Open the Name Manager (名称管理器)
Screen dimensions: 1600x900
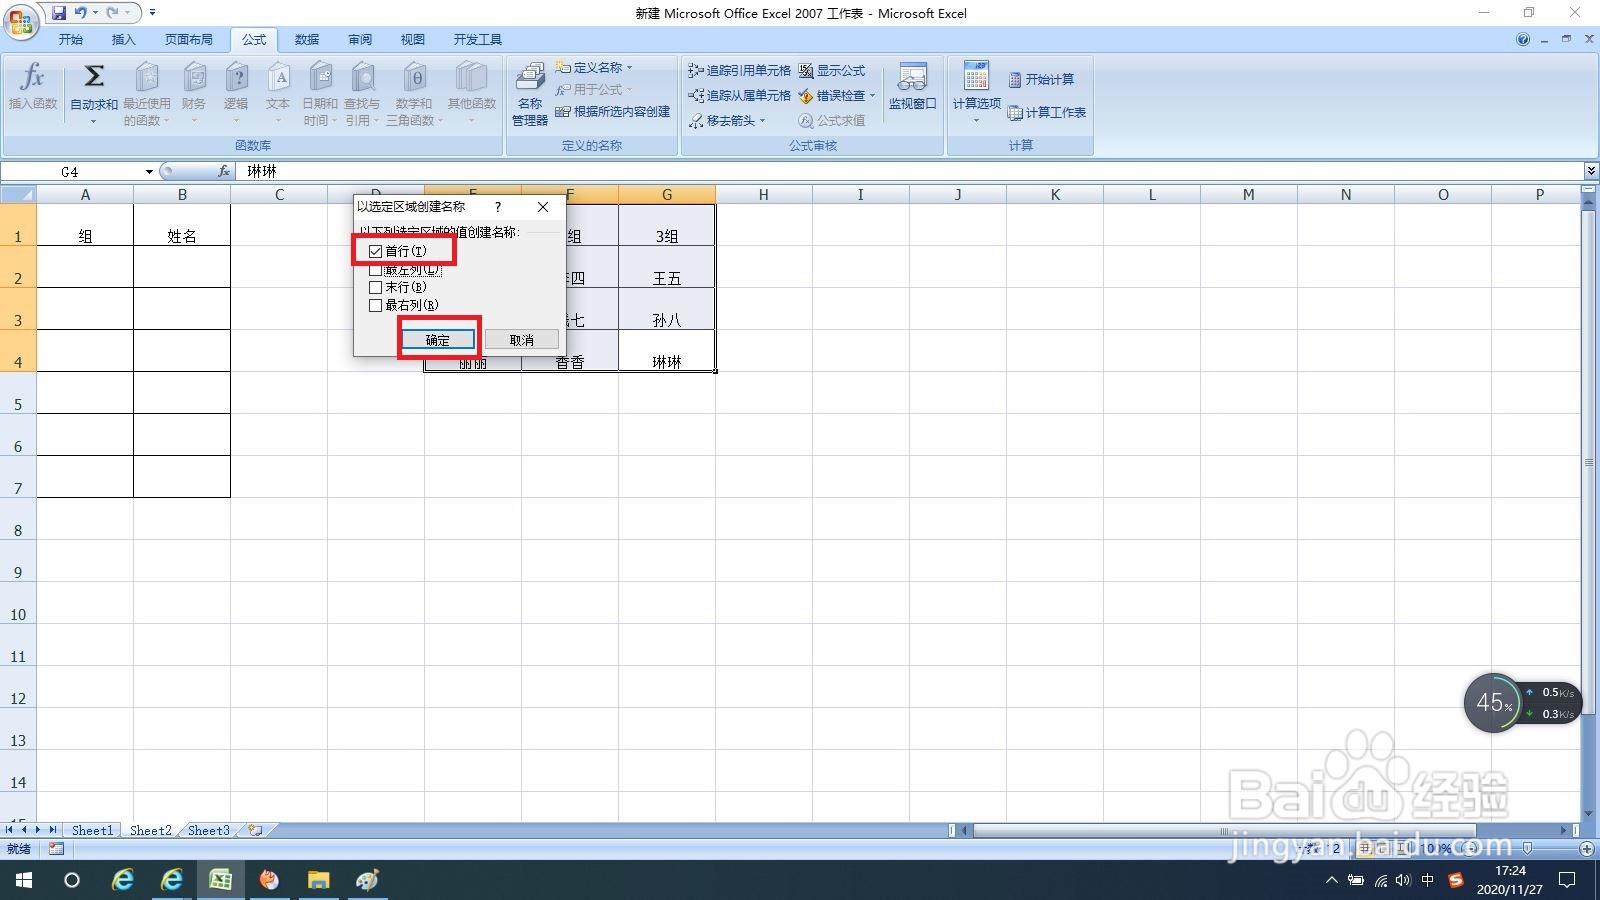tap(530, 93)
